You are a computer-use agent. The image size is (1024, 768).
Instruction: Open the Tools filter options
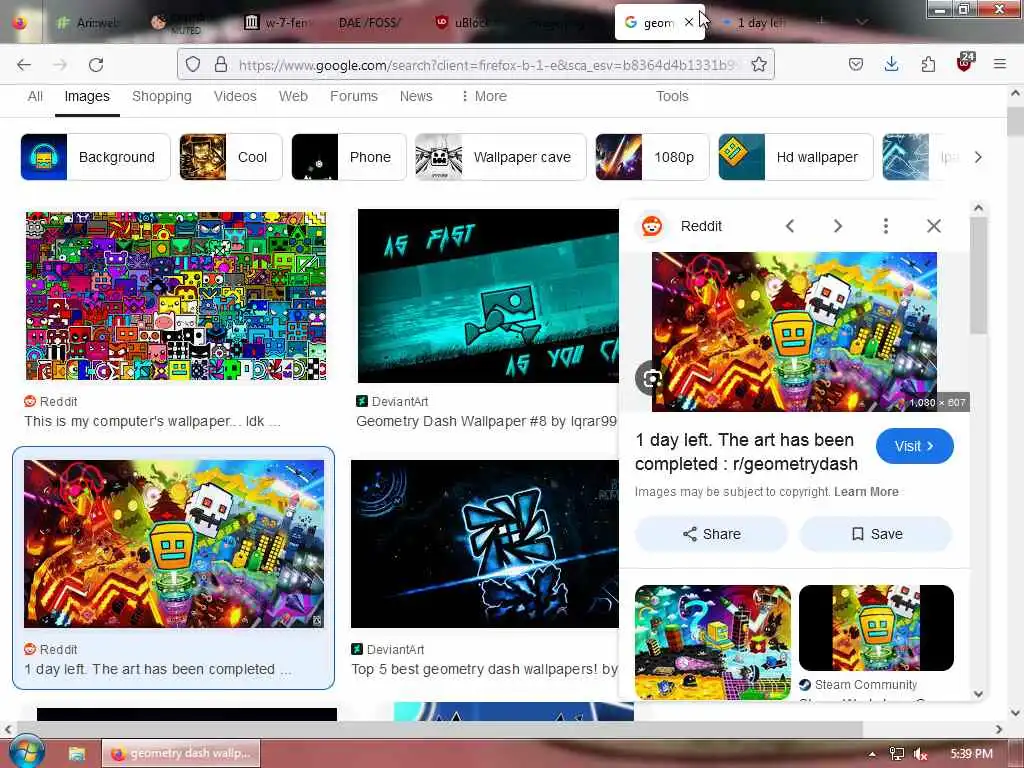pyautogui.click(x=672, y=96)
